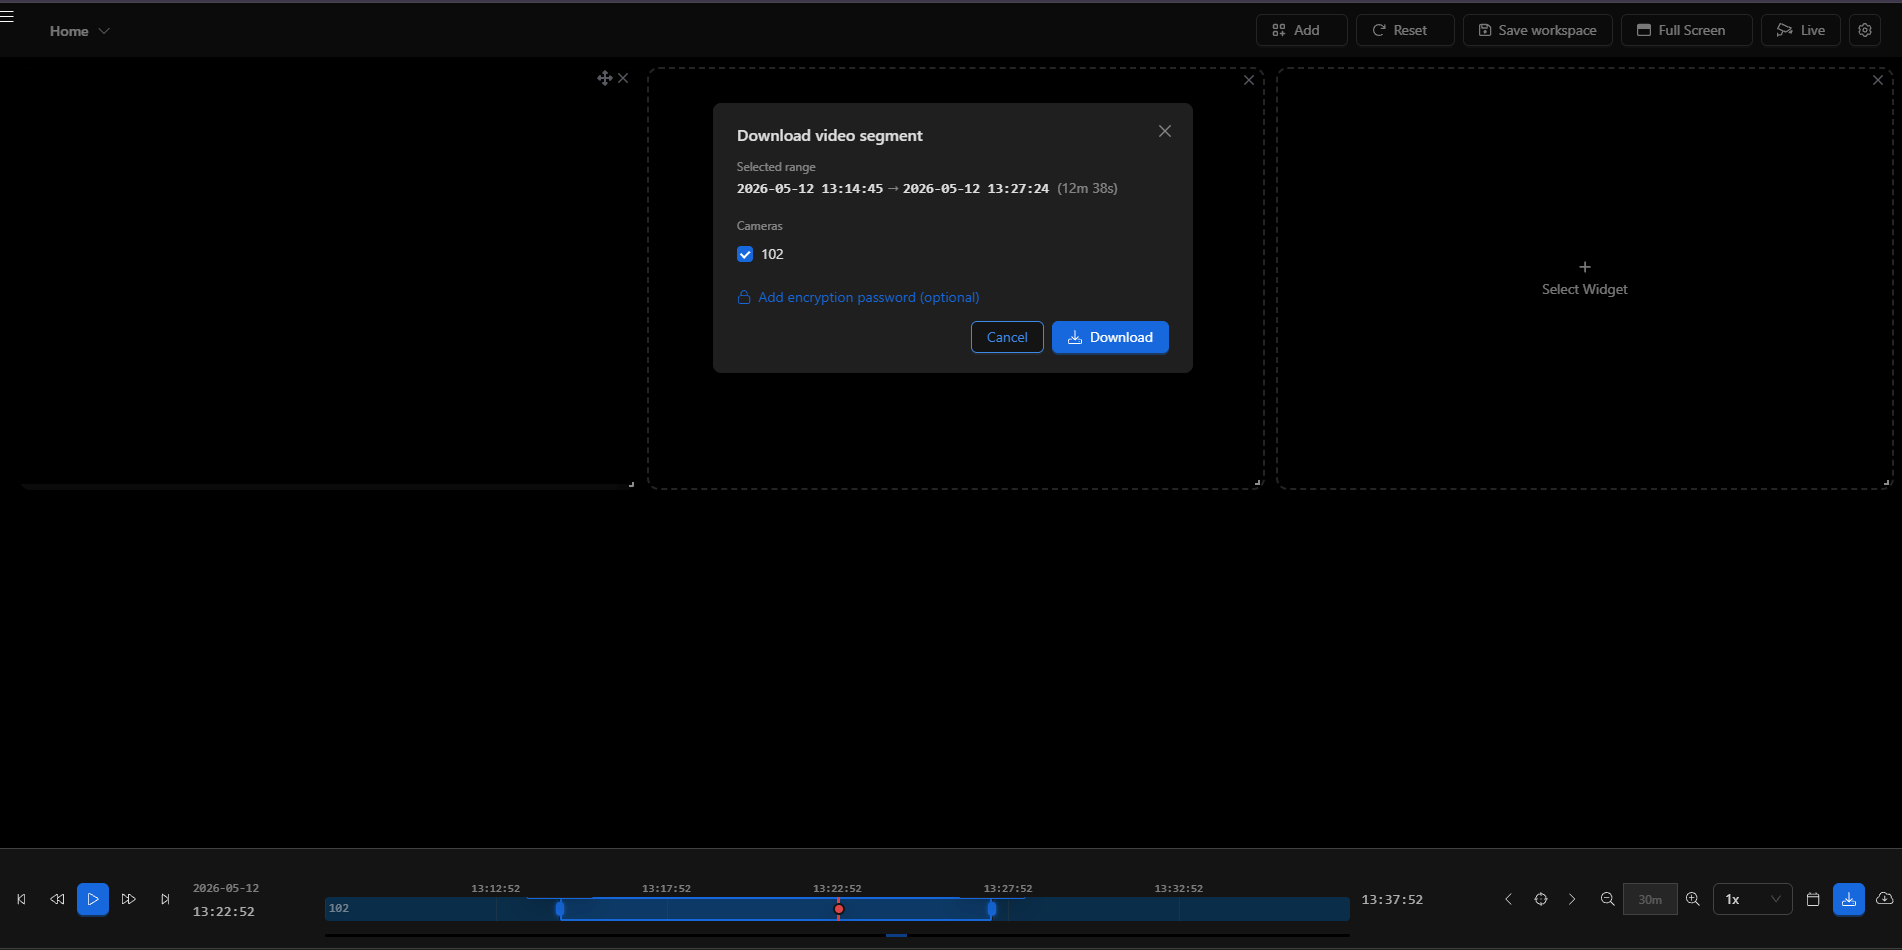Click the move handle on the first widget

(604, 78)
